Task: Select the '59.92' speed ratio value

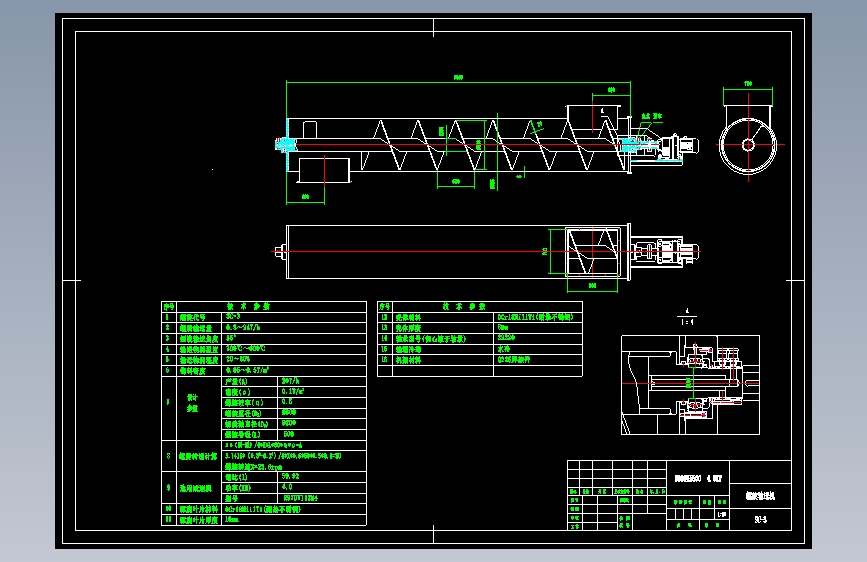Action: pos(290,476)
